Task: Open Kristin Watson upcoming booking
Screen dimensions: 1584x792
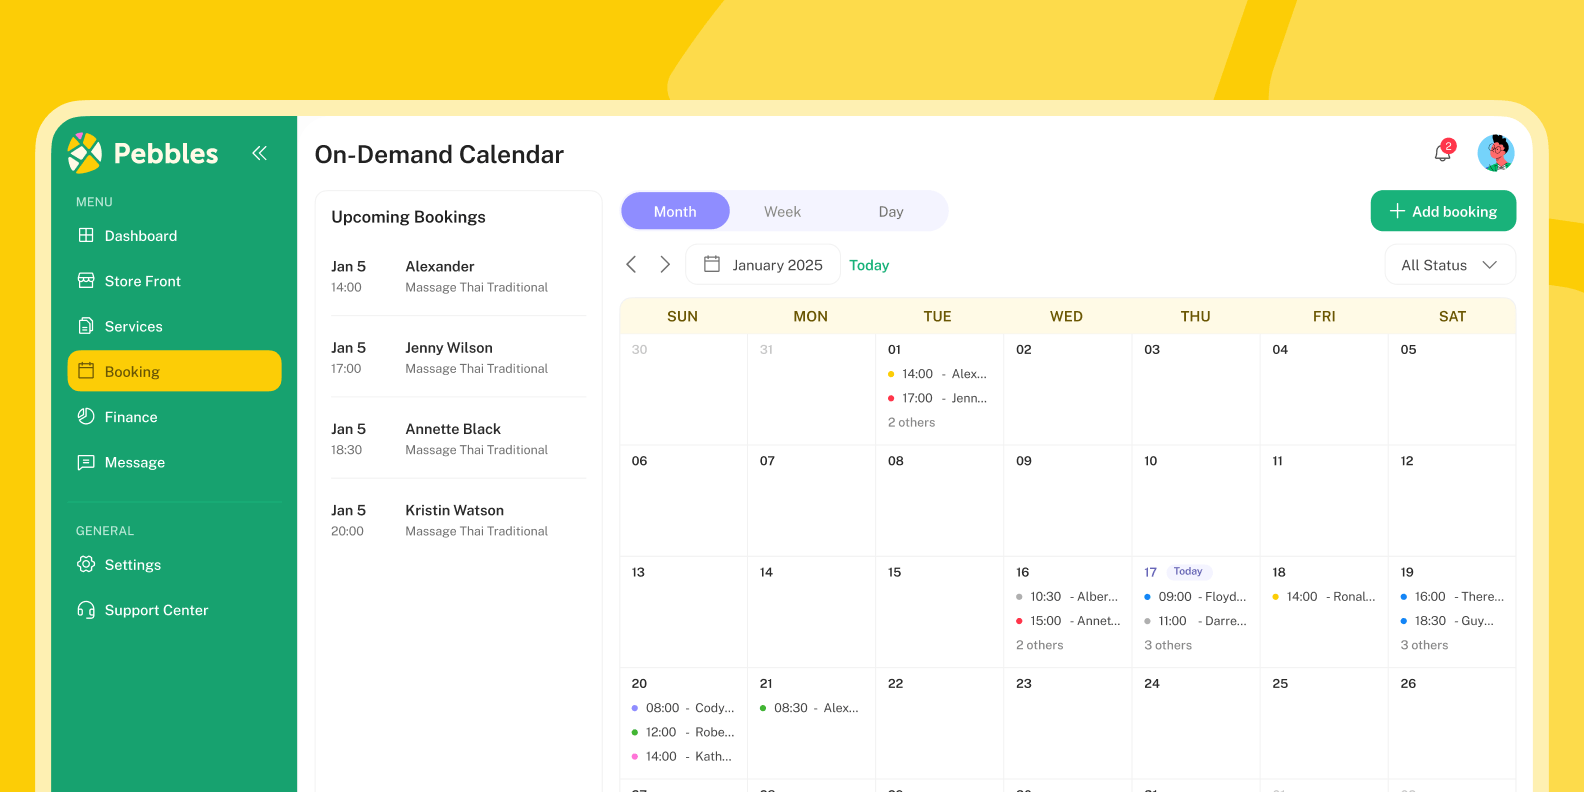Action: click(x=459, y=520)
